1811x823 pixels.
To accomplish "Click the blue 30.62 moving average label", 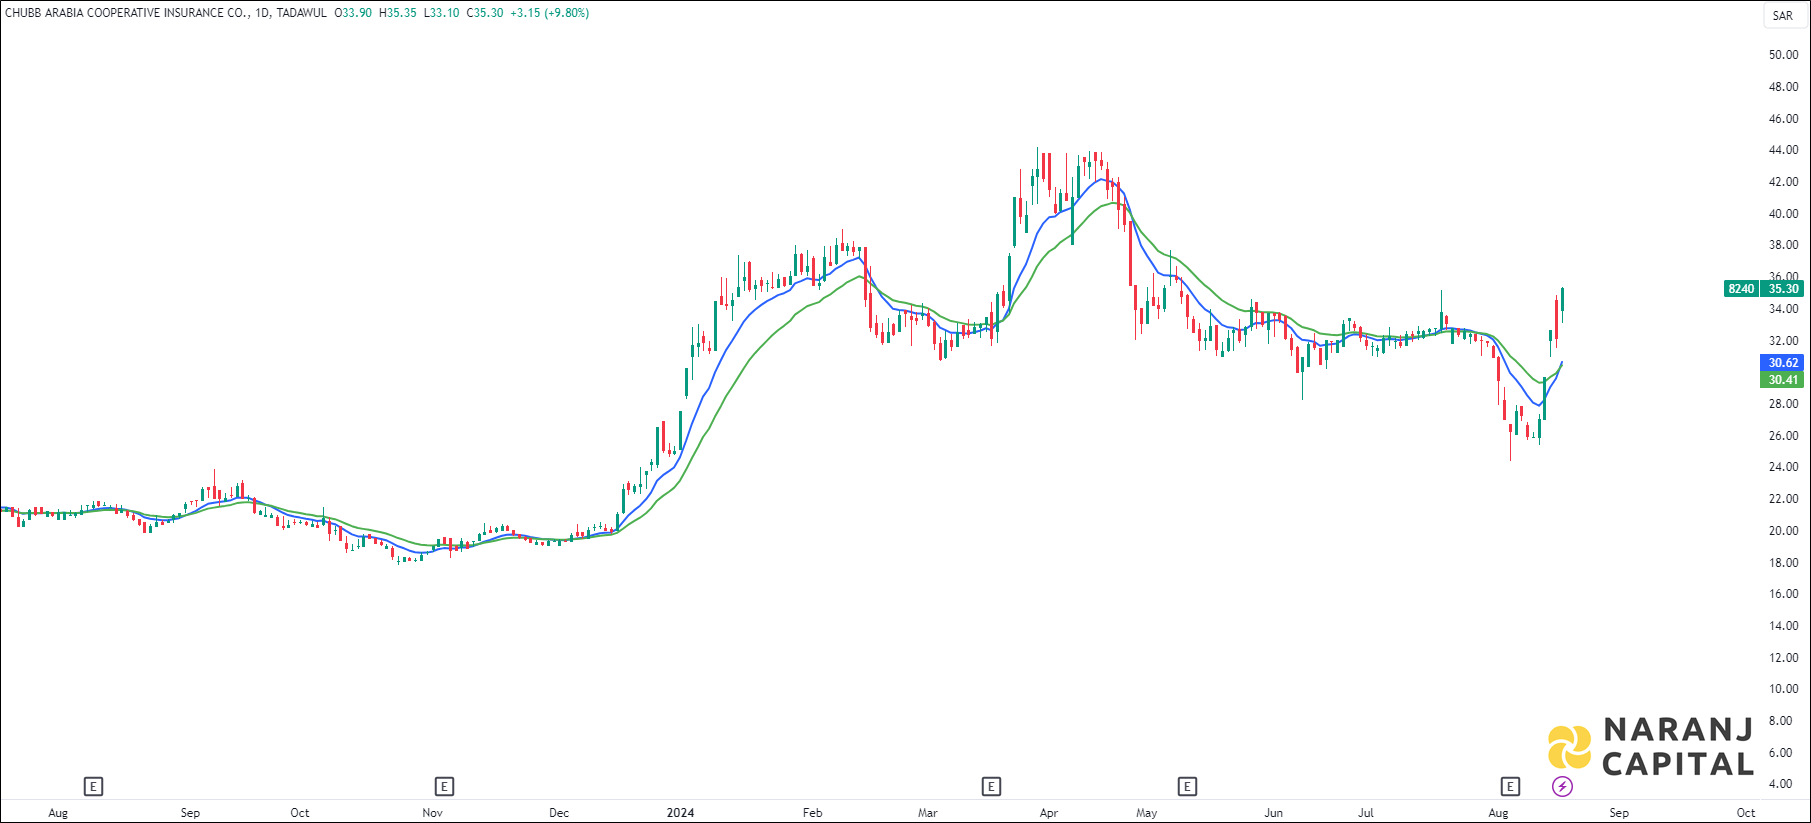I will tap(1783, 363).
